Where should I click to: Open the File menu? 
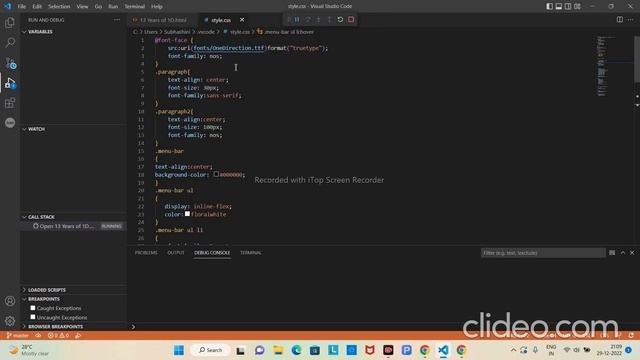pyautogui.click(x=22, y=6)
